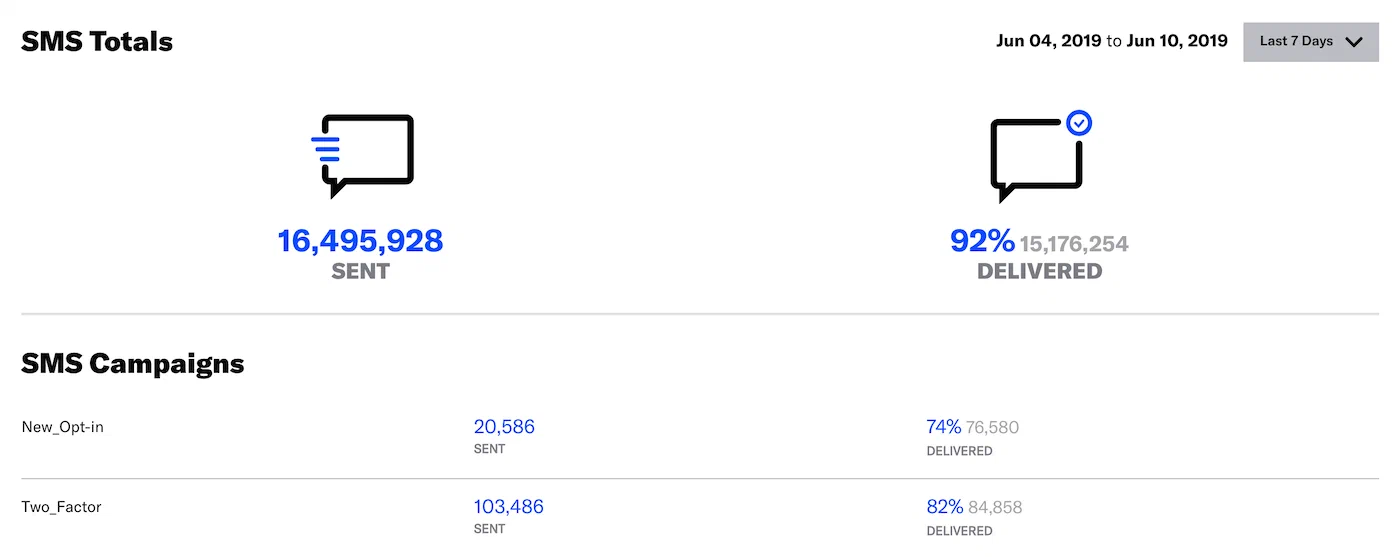1400x557 pixels.
Task: Click the 92% delivered total percentage
Action: coord(981,241)
